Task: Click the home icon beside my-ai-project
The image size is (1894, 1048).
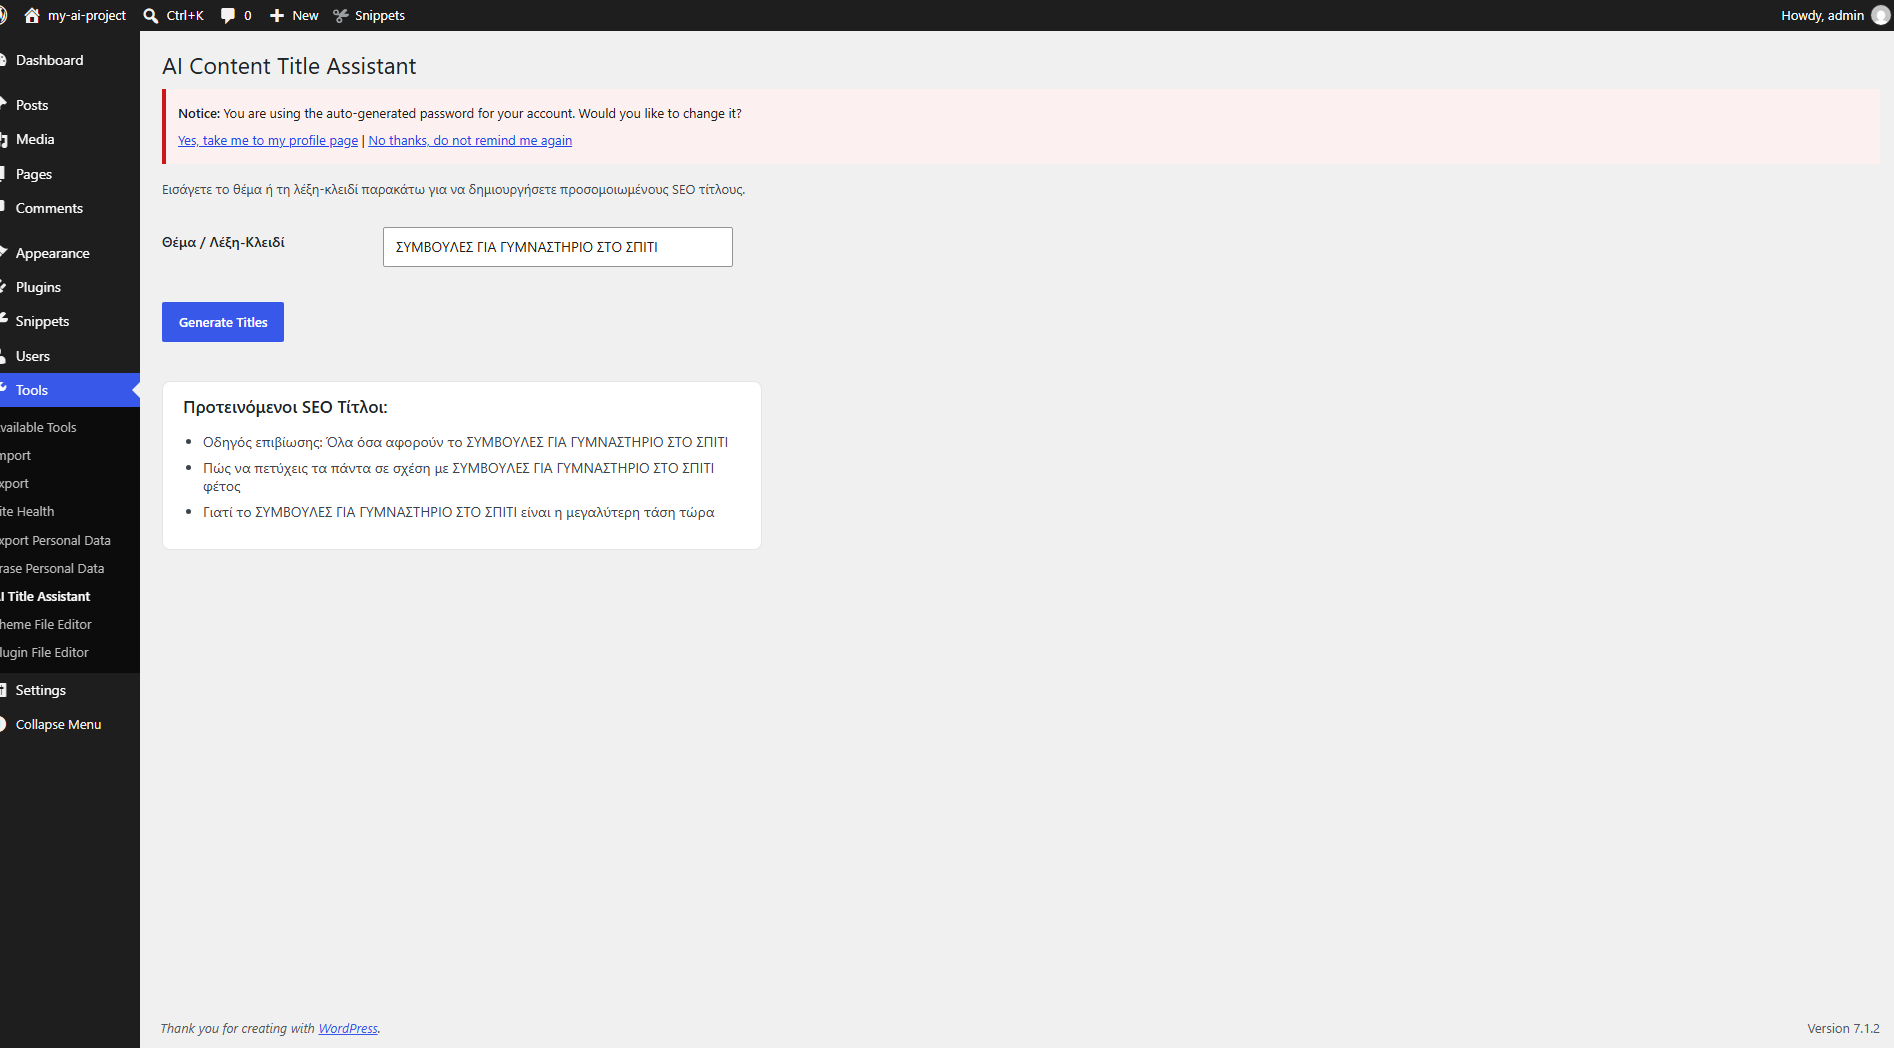Action: coord(32,15)
